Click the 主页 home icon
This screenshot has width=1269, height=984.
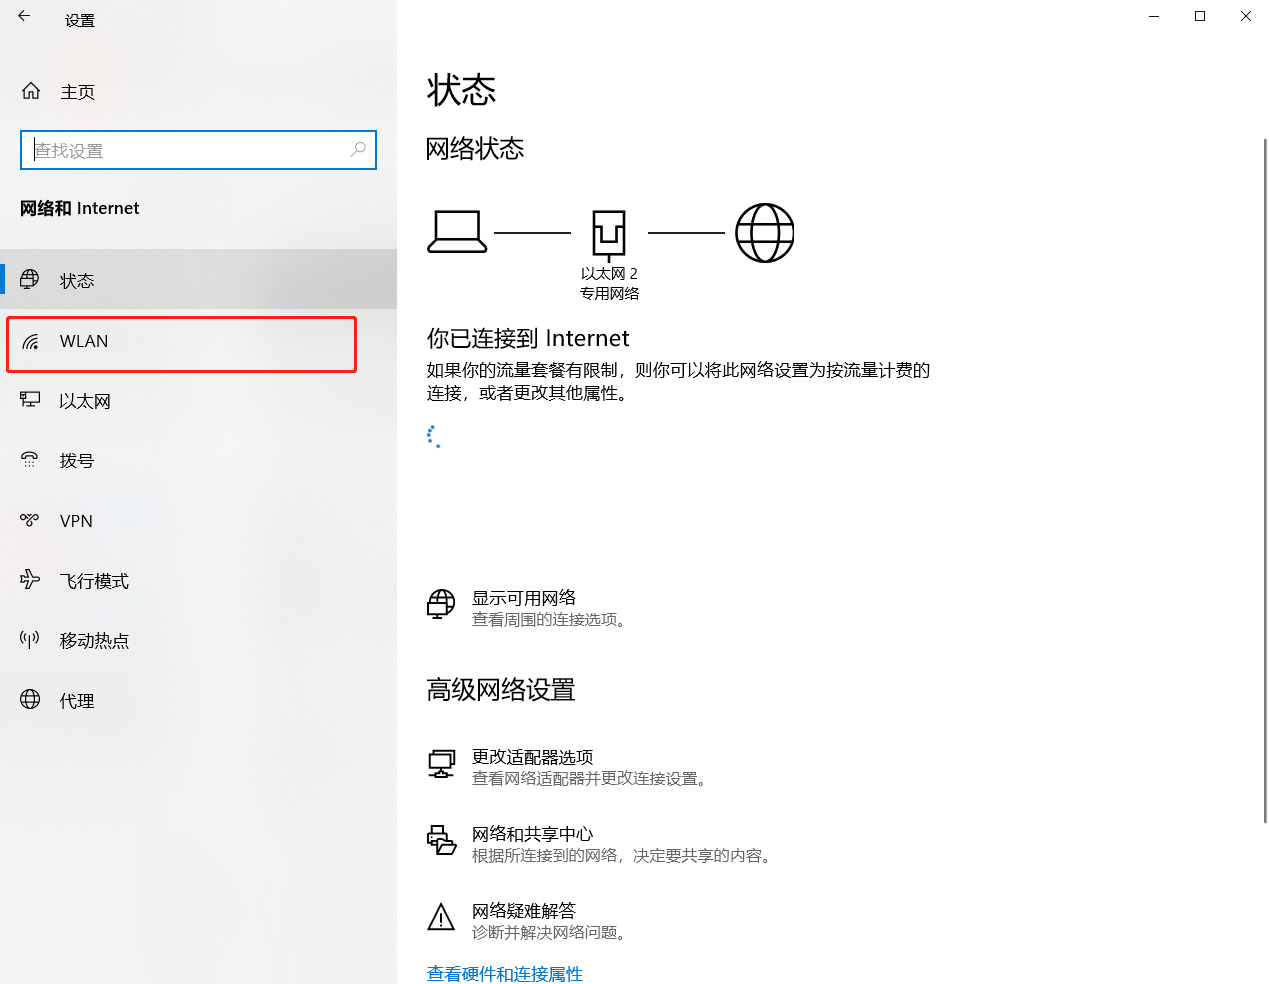click(30, 90)
